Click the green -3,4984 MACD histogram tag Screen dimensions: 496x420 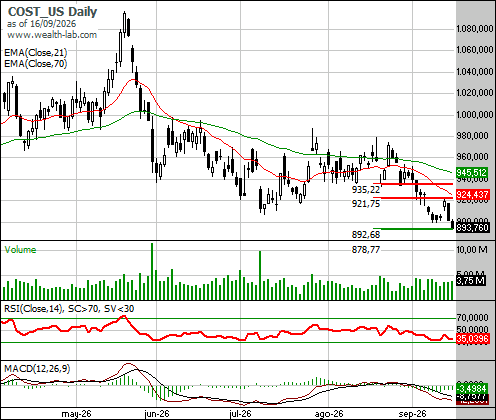tap(472, 389)
